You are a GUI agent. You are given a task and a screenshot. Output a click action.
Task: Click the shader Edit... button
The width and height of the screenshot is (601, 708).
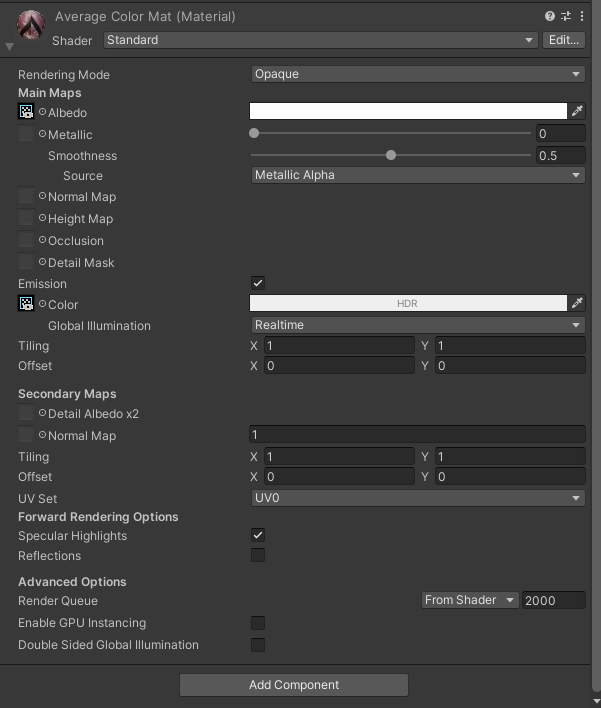[x=564, y=40]
